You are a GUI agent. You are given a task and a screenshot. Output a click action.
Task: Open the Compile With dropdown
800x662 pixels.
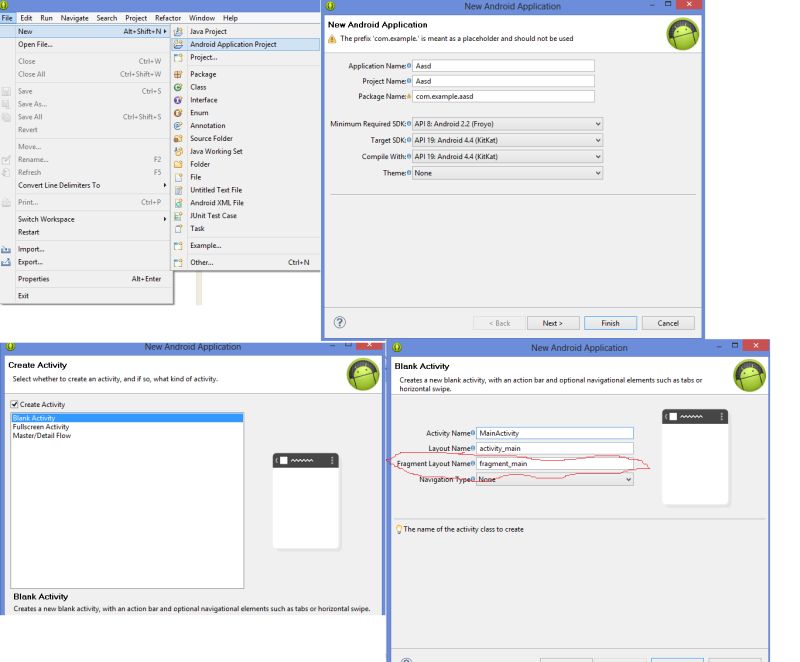[507, 157]
